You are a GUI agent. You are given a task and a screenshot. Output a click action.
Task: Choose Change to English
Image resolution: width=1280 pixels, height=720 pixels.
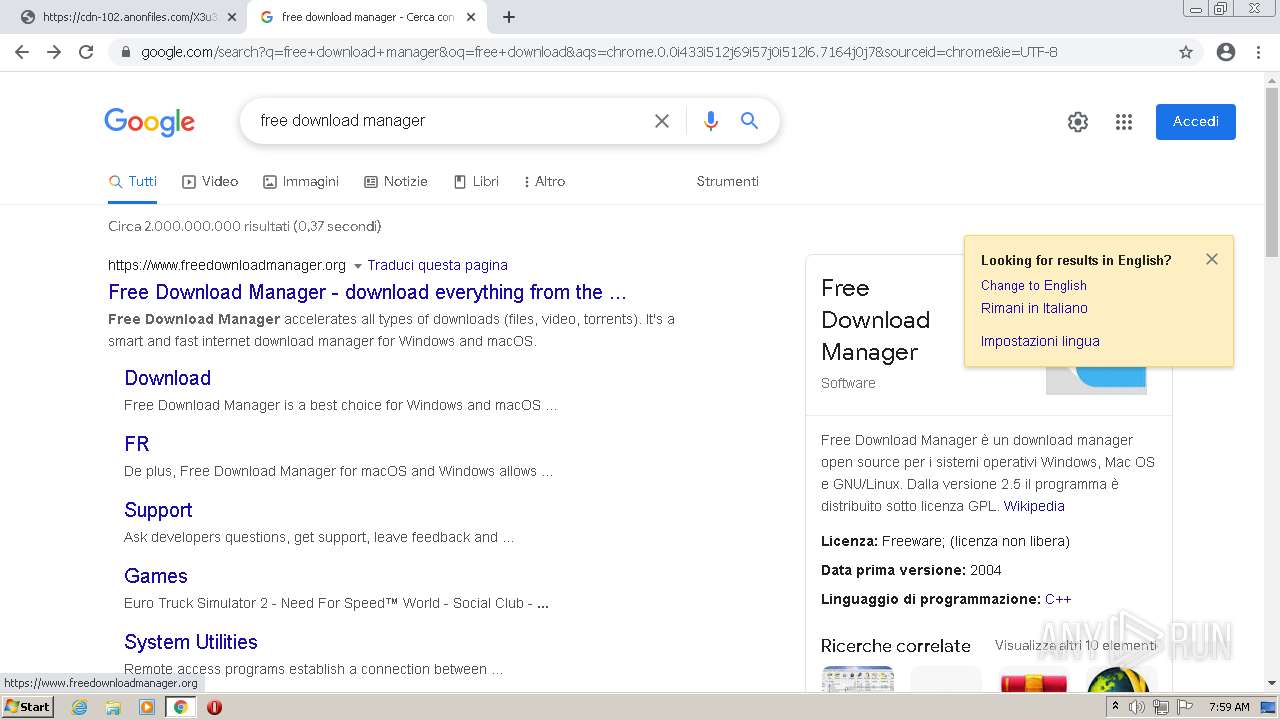click(1034, 285)
